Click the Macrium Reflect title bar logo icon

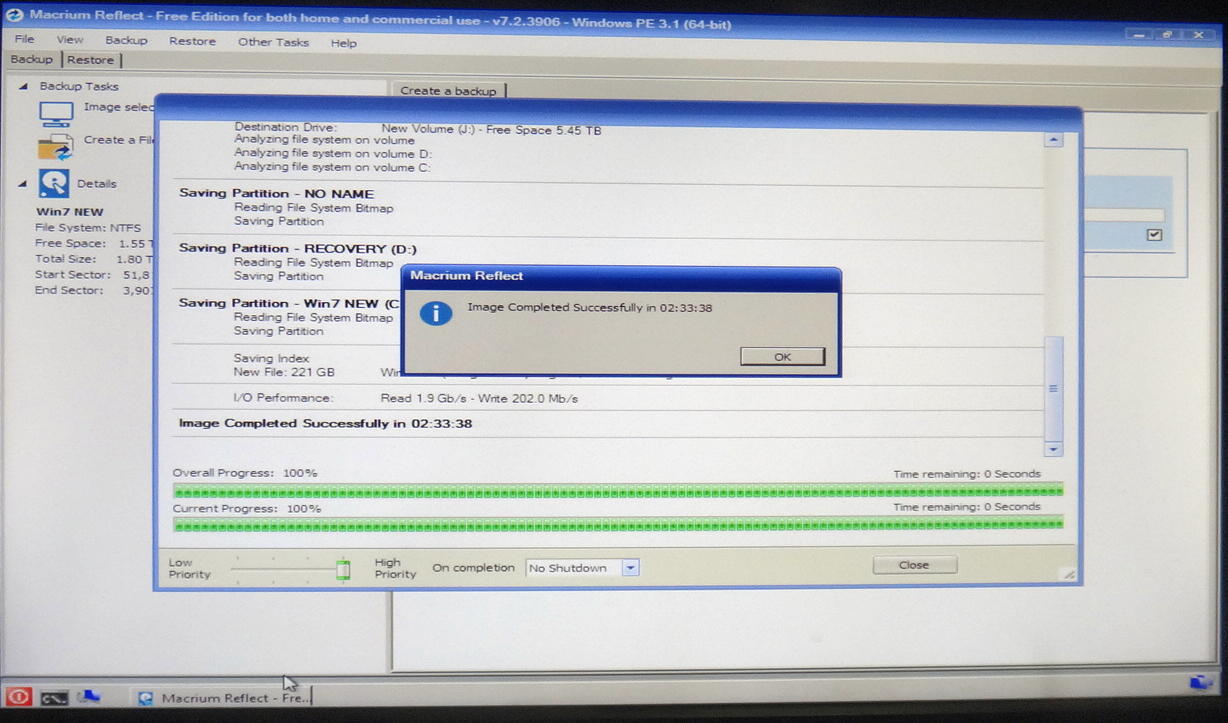14,15
